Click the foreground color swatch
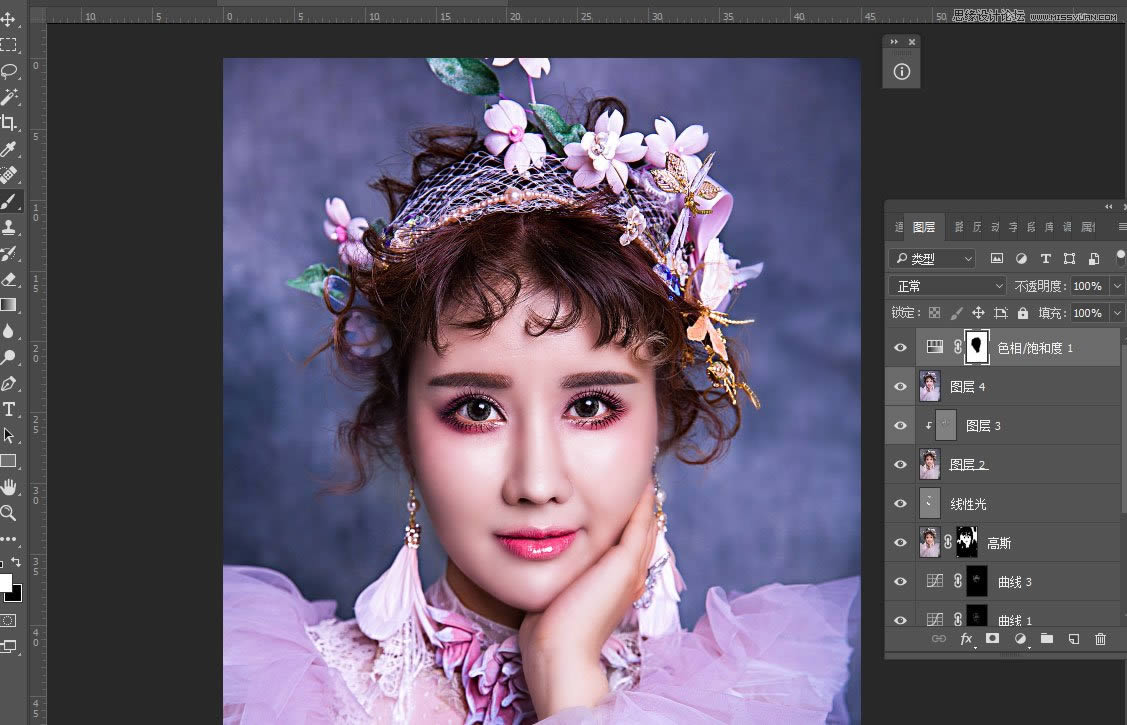Image resolution: width=1127 pixels, height=725 pixels. (4, 582)
